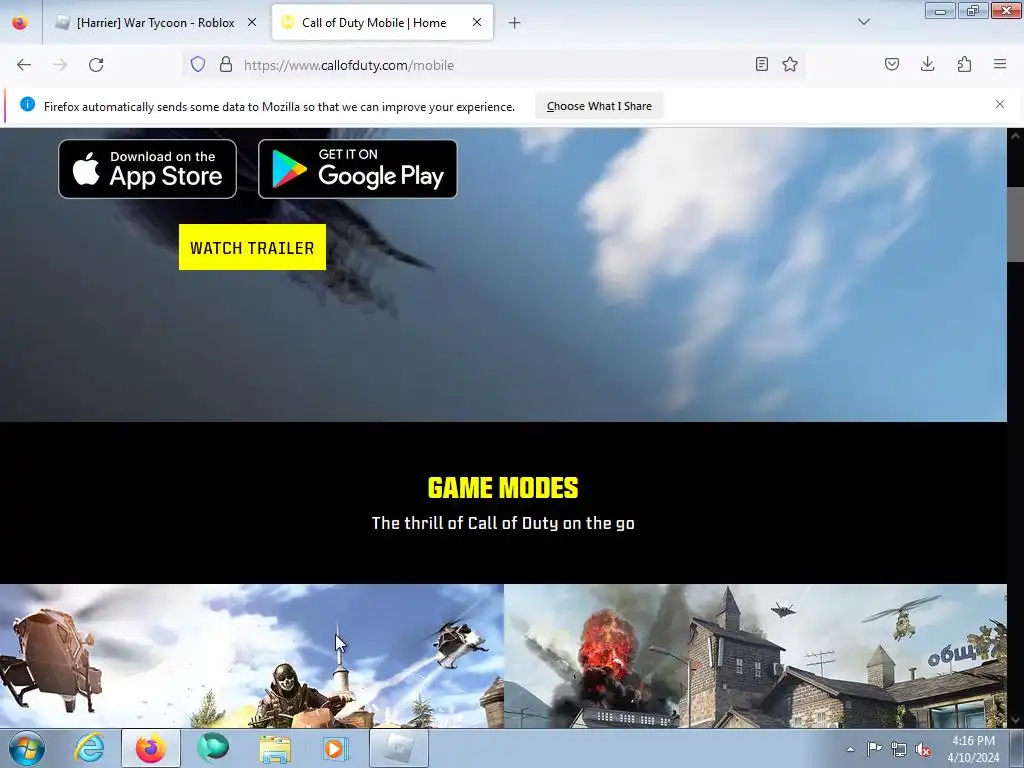Dismiss the Firefox data notification bar
Image resolution: width=1024 pixels, height=768 pixels.
[x=1000, y=104]
